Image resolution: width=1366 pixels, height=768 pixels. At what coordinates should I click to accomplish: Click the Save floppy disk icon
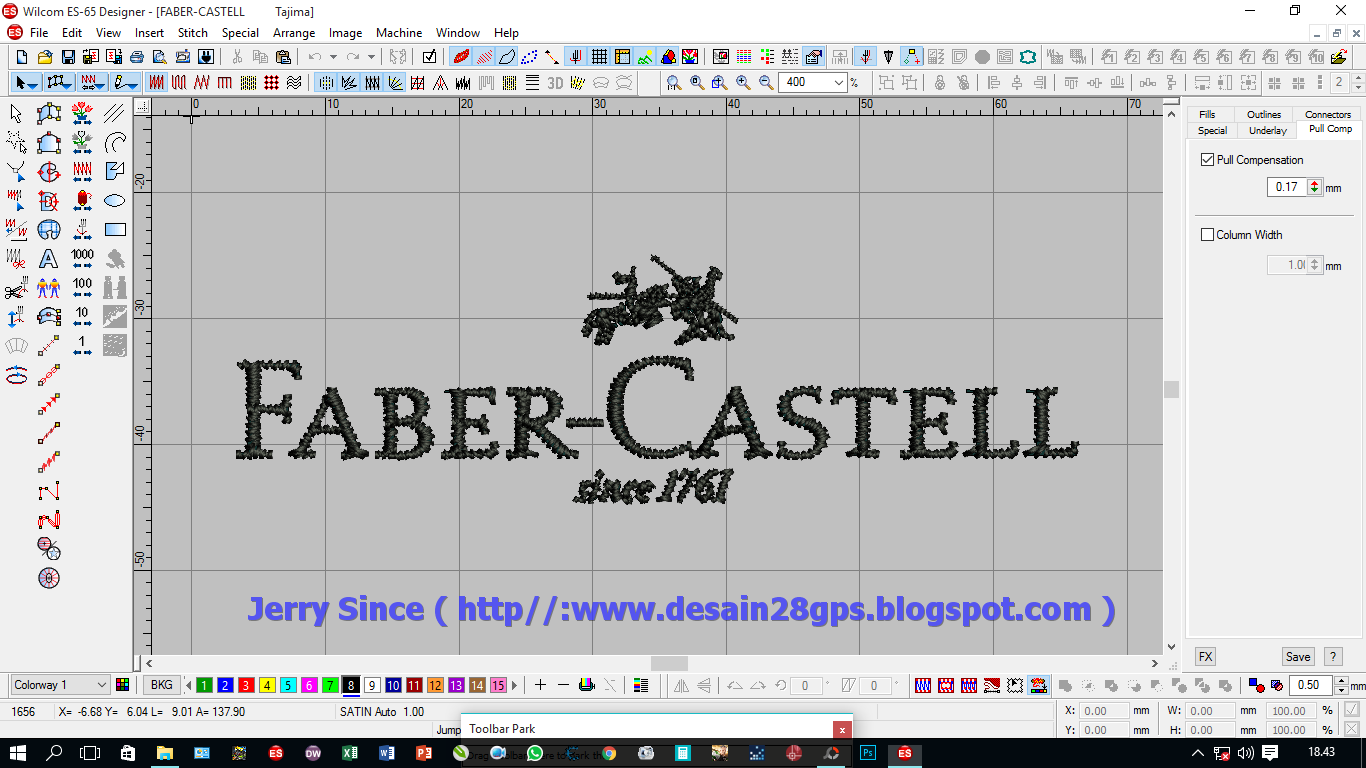(x=69, y=57)
